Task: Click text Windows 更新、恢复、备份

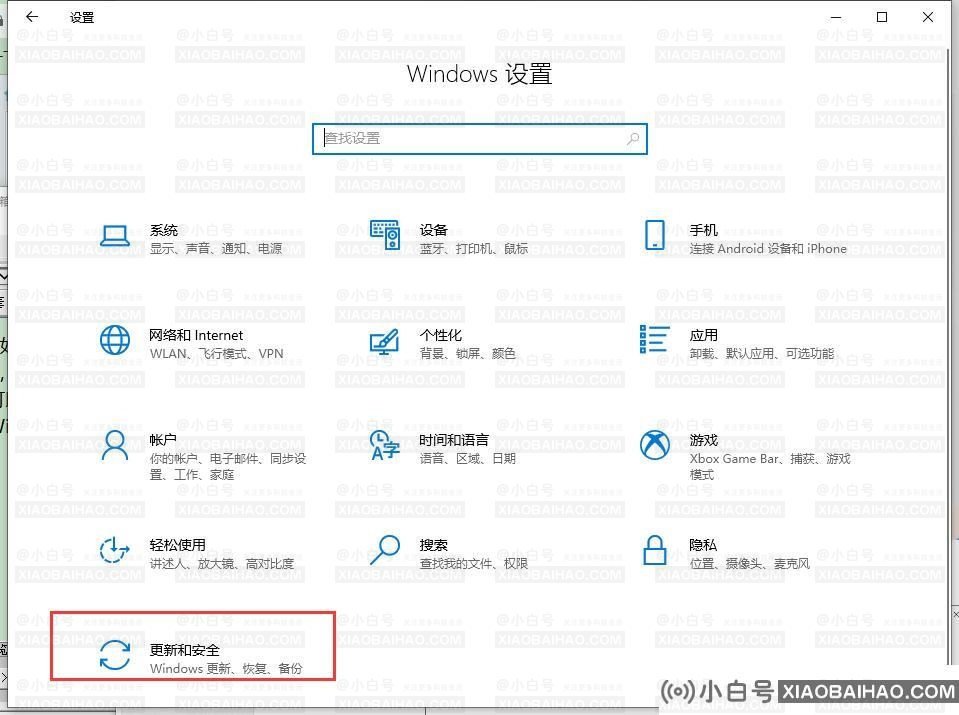Action: click(x=226, y=669)
